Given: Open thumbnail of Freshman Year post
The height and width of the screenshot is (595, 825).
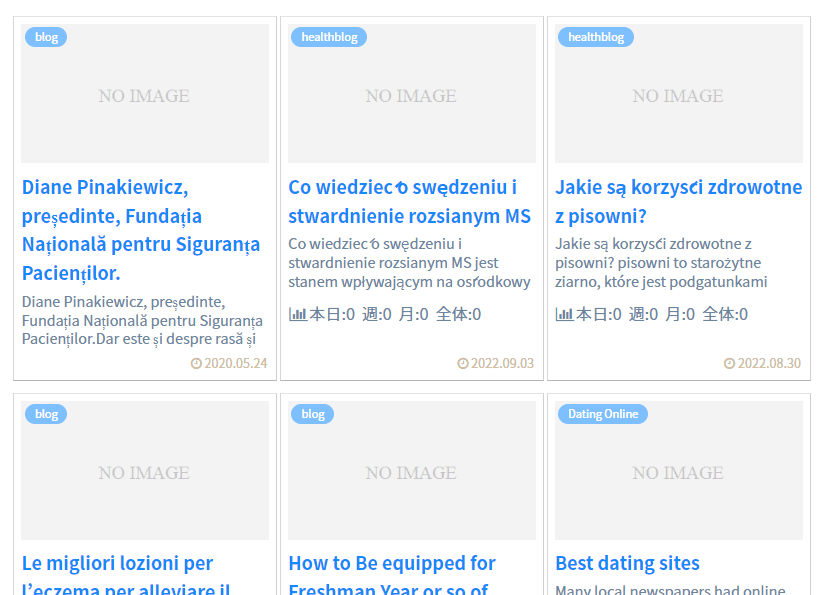Looking at the screenshot, I should tap(412, 470).
